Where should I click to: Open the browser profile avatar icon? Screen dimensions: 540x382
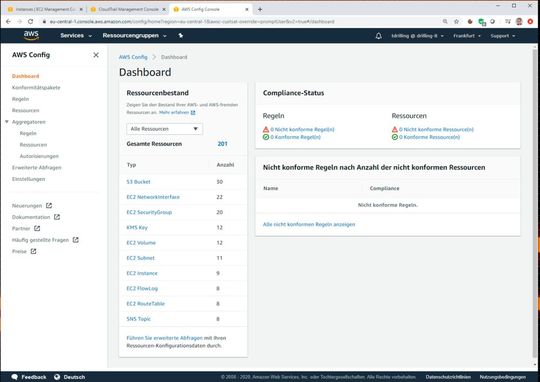click(519, 21)
